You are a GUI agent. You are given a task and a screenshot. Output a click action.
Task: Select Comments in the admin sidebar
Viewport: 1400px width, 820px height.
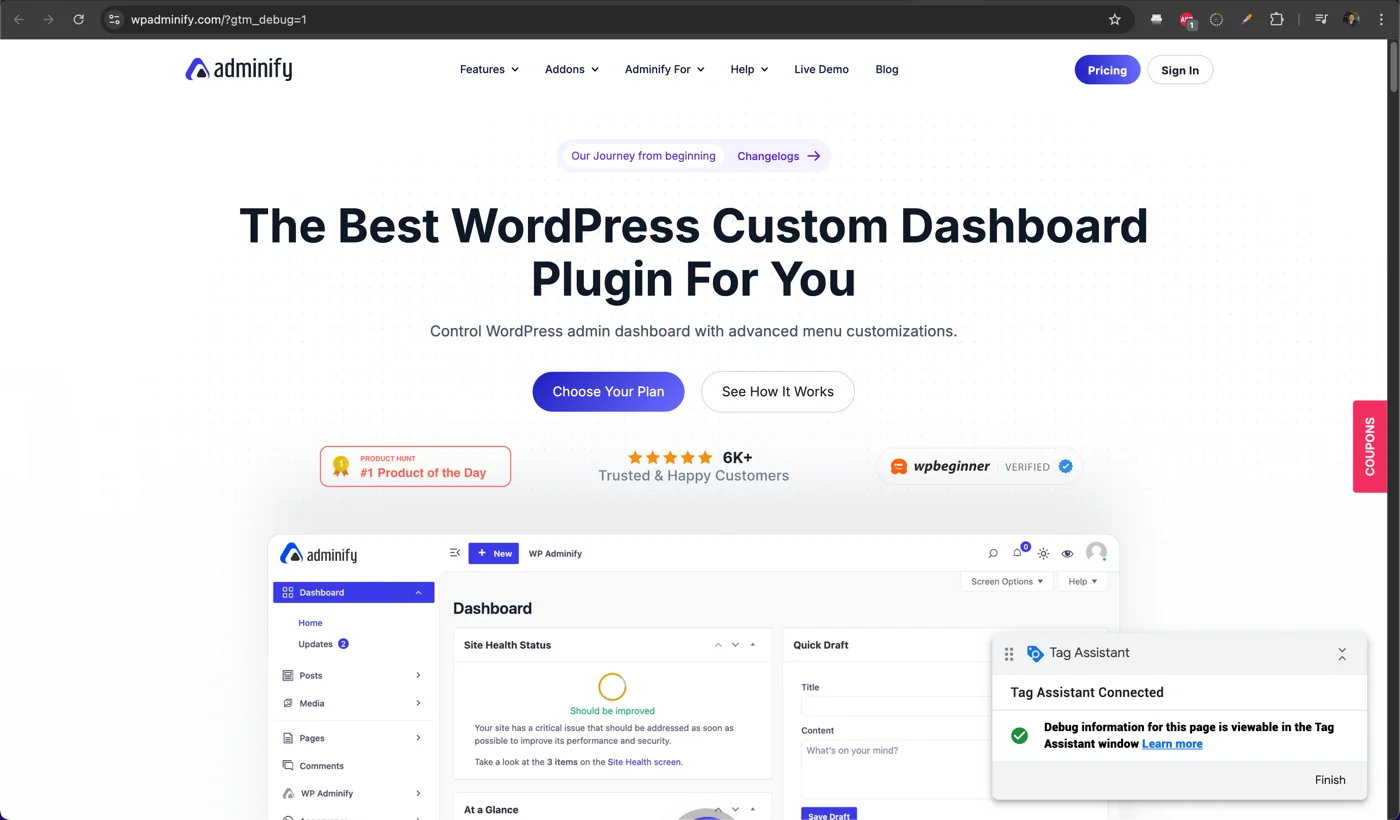320,765
